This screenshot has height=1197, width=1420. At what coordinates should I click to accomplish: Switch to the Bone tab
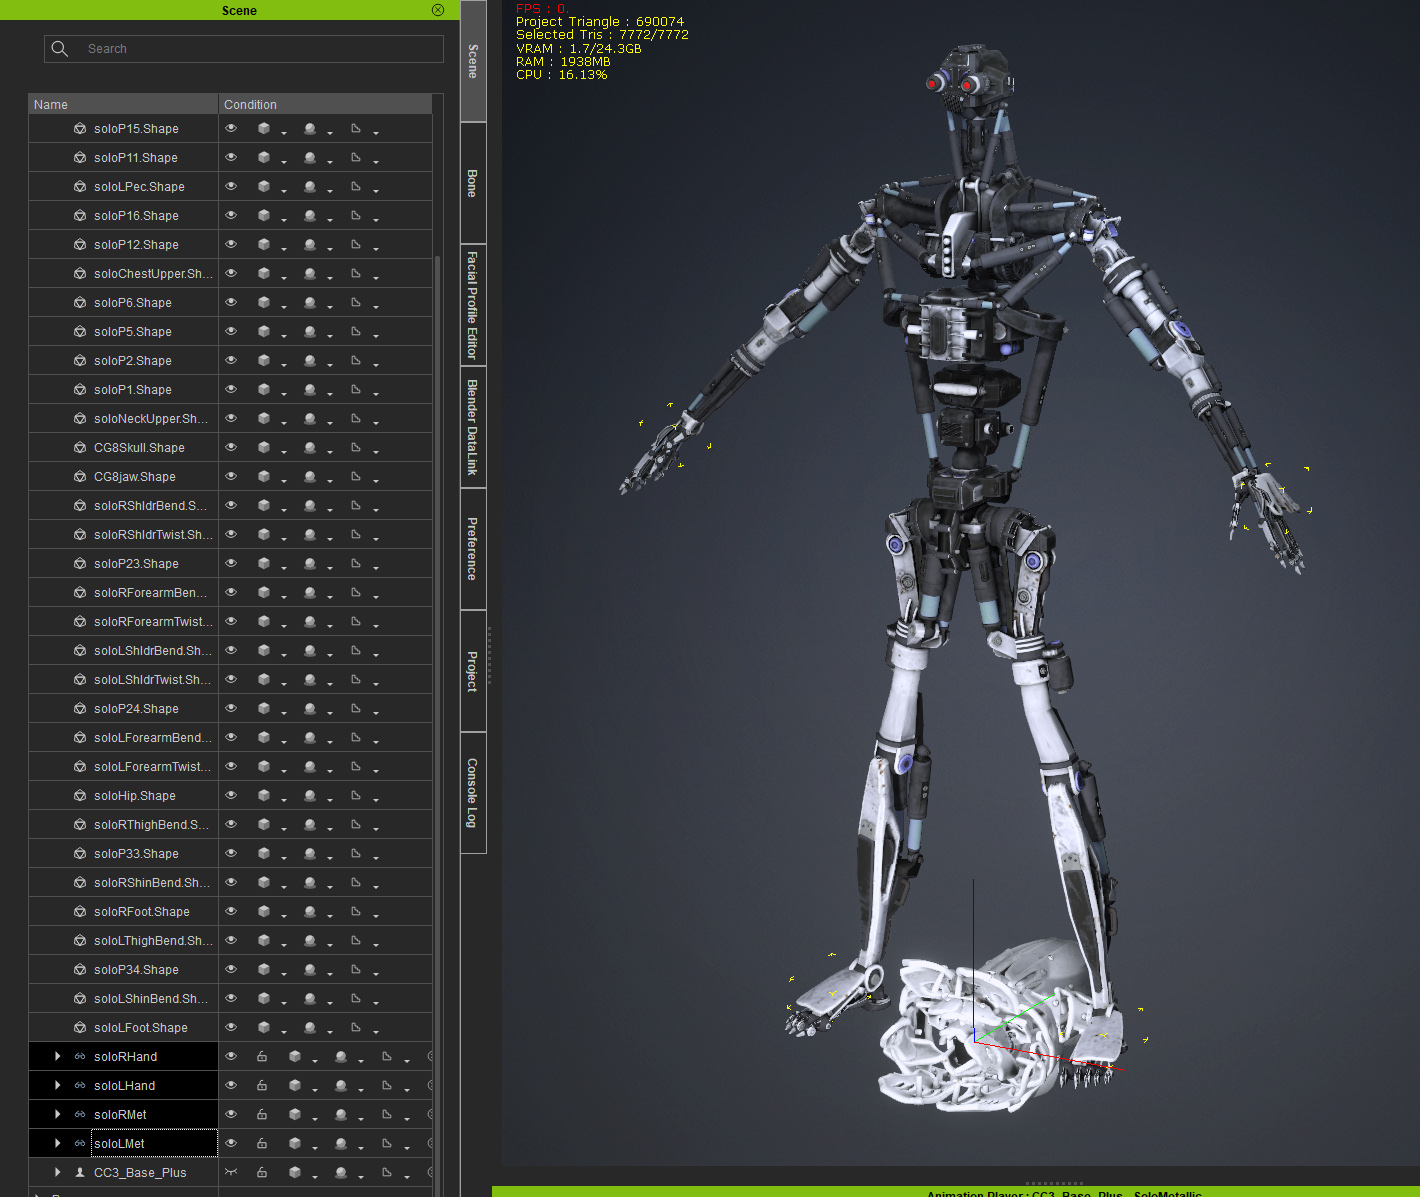[473, 183]
